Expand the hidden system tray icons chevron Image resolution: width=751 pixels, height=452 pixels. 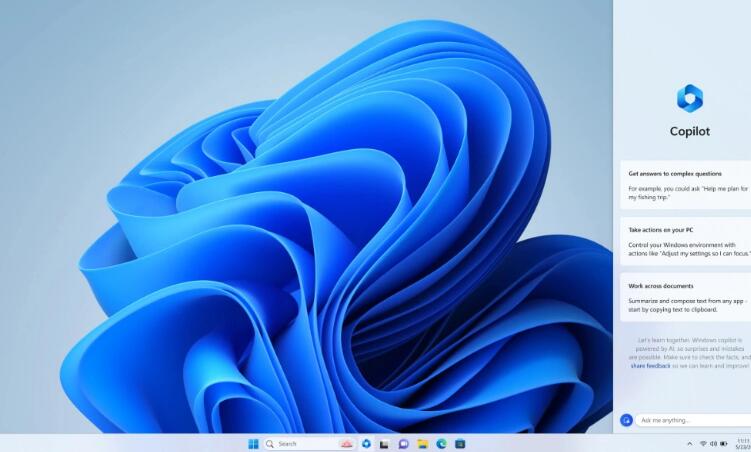689,443
